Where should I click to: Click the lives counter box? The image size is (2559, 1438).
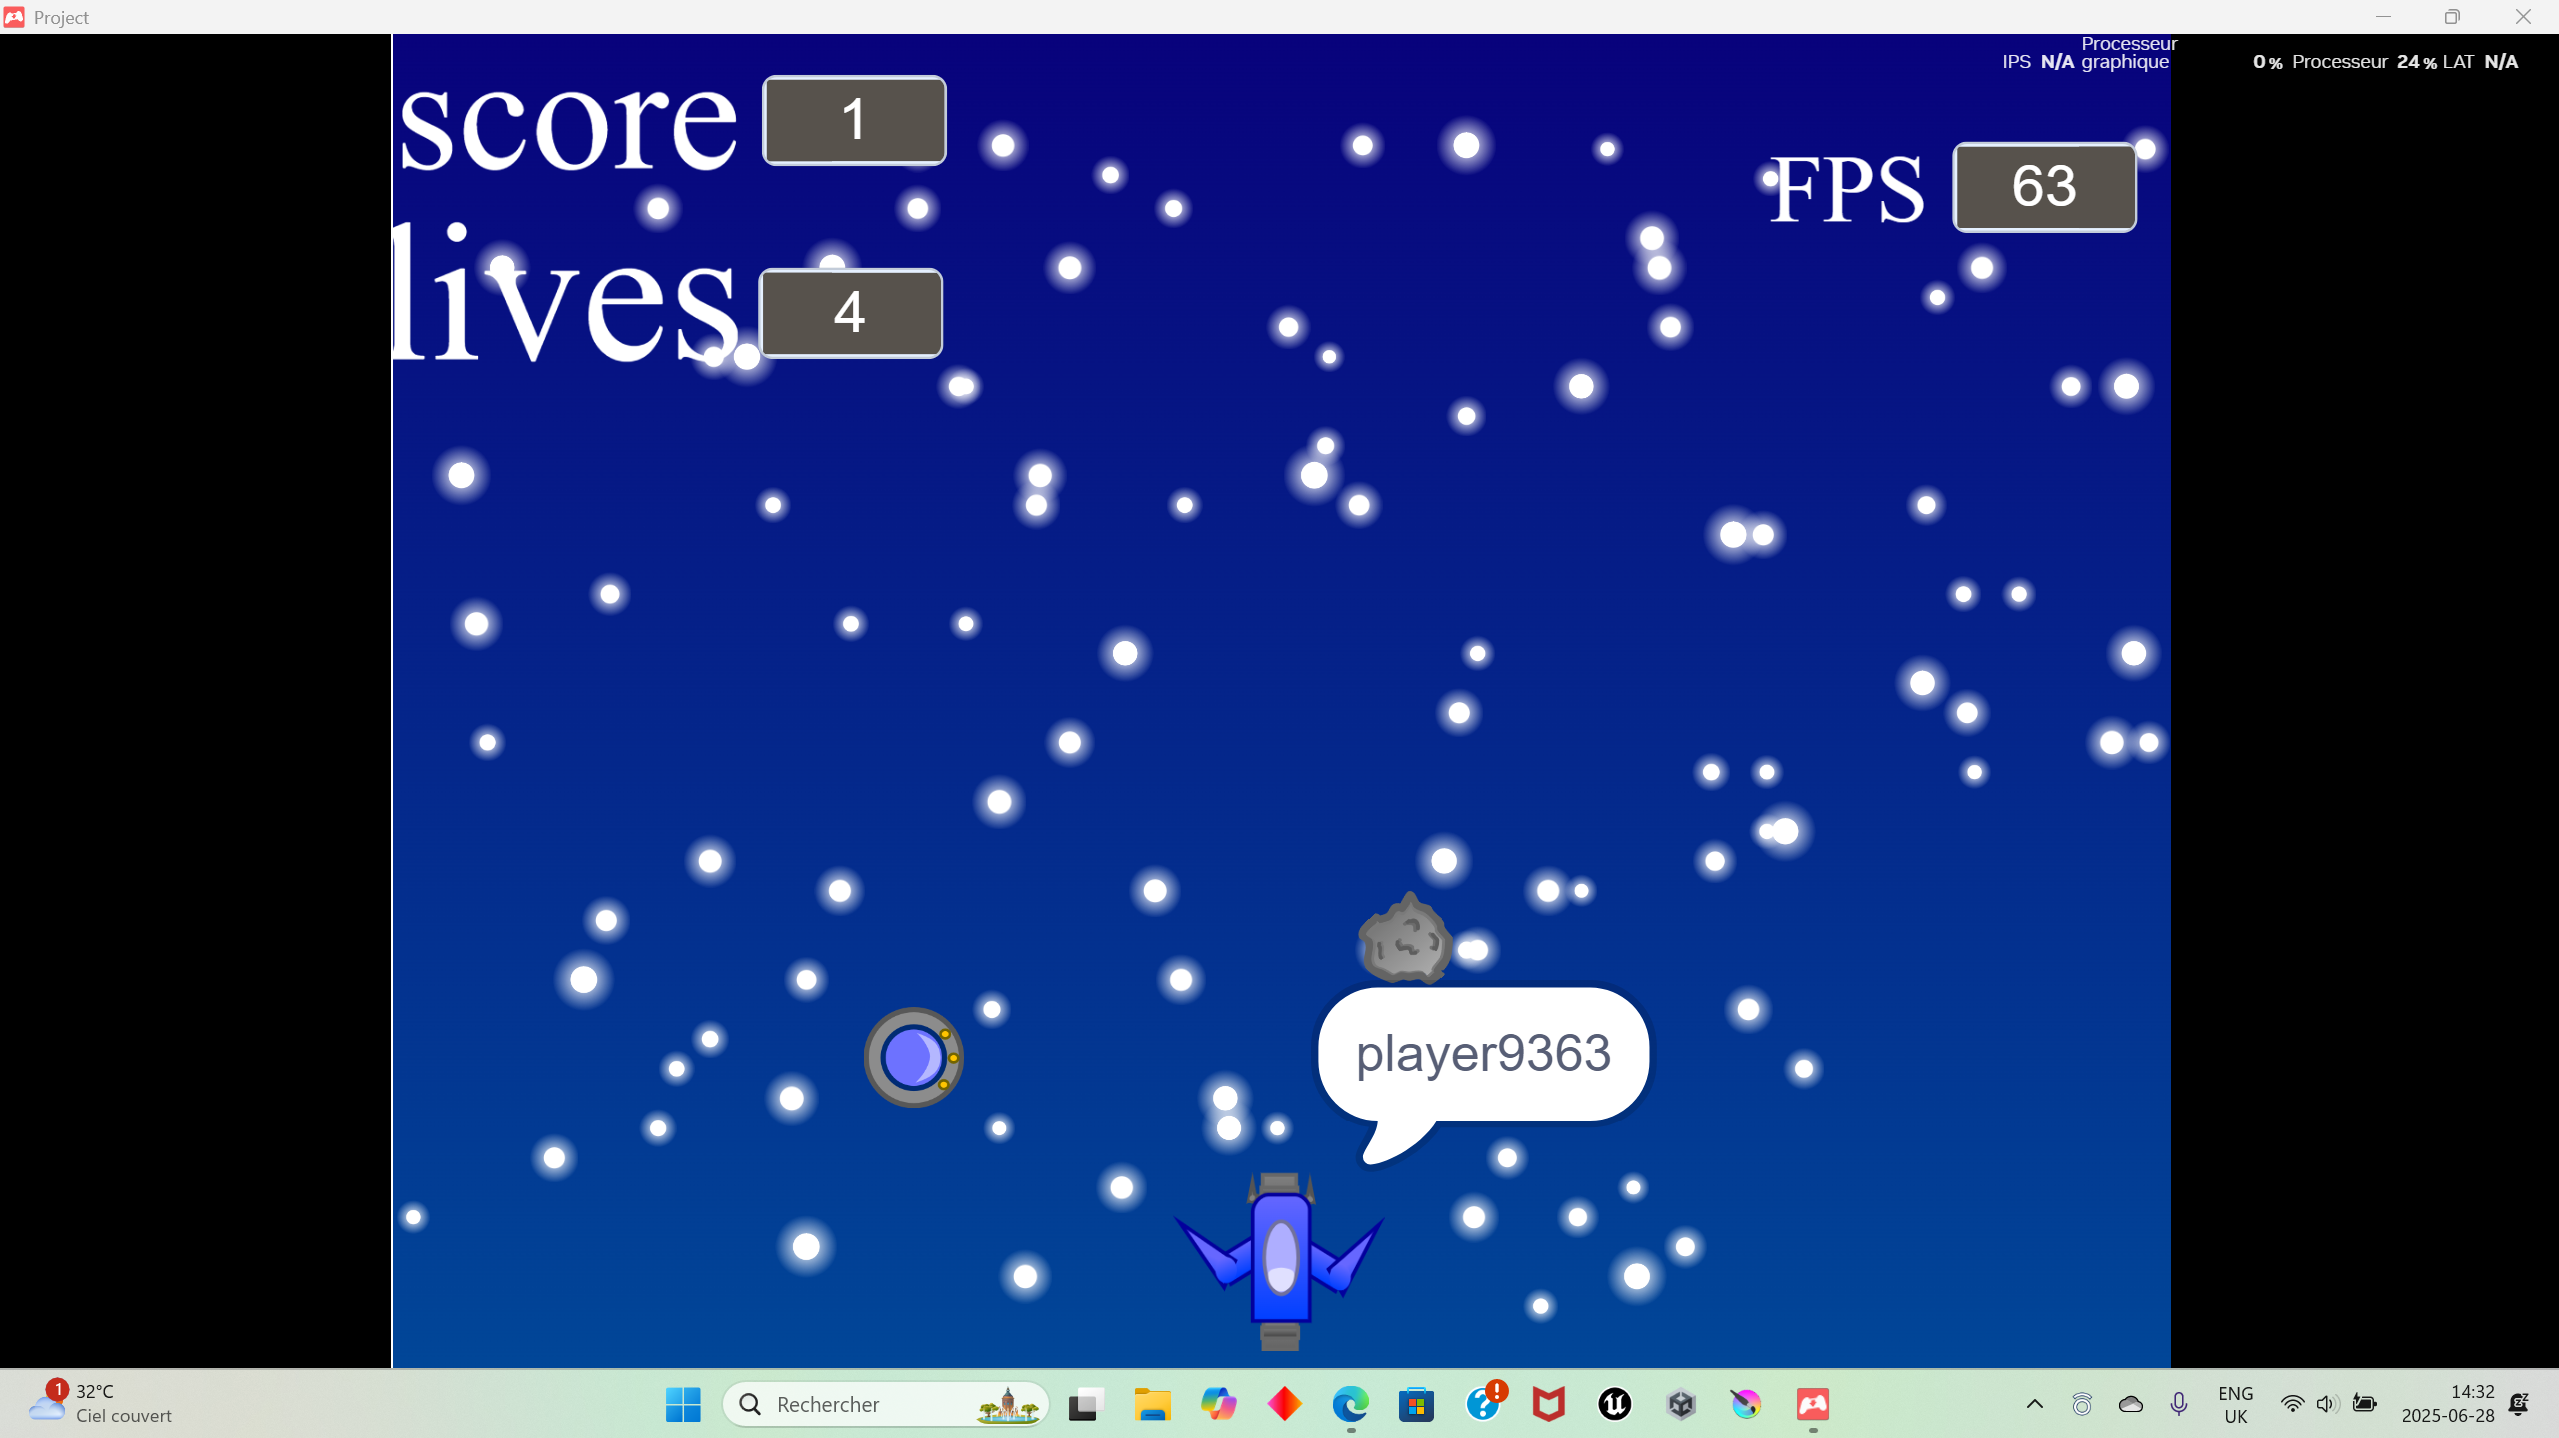pyautogui.click(x=850, y=312)
